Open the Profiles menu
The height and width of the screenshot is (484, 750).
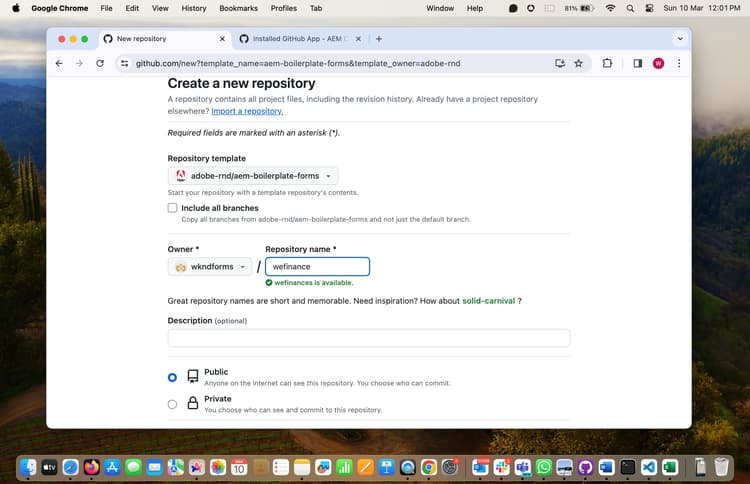[x=284, y=8]
